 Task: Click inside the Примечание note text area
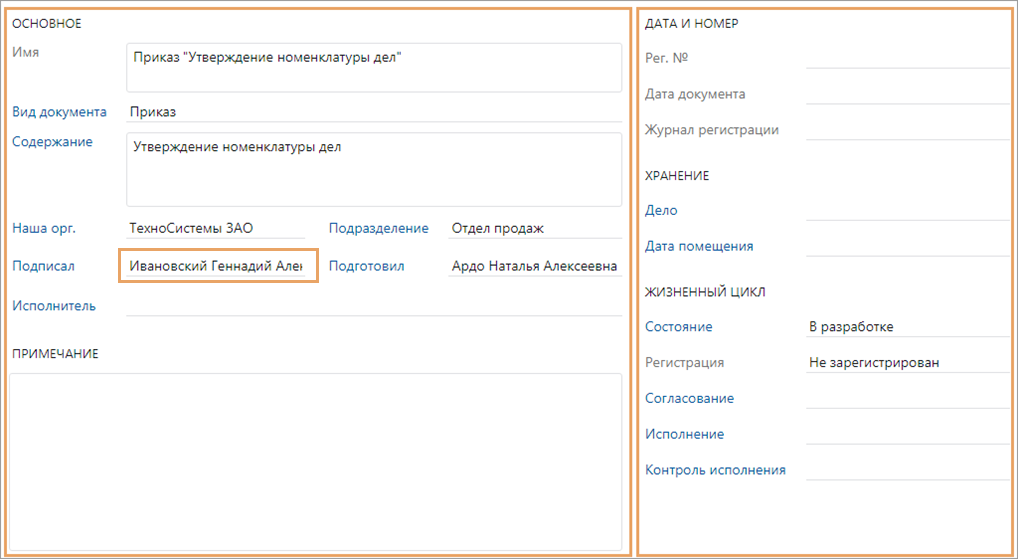click(x=315, y=460)
